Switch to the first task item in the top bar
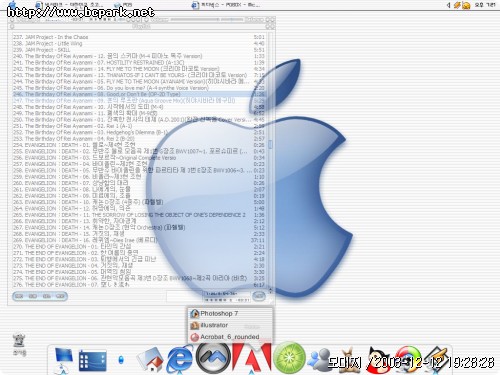The width and height of the screenshot is (500, 375). coord(69,5)
